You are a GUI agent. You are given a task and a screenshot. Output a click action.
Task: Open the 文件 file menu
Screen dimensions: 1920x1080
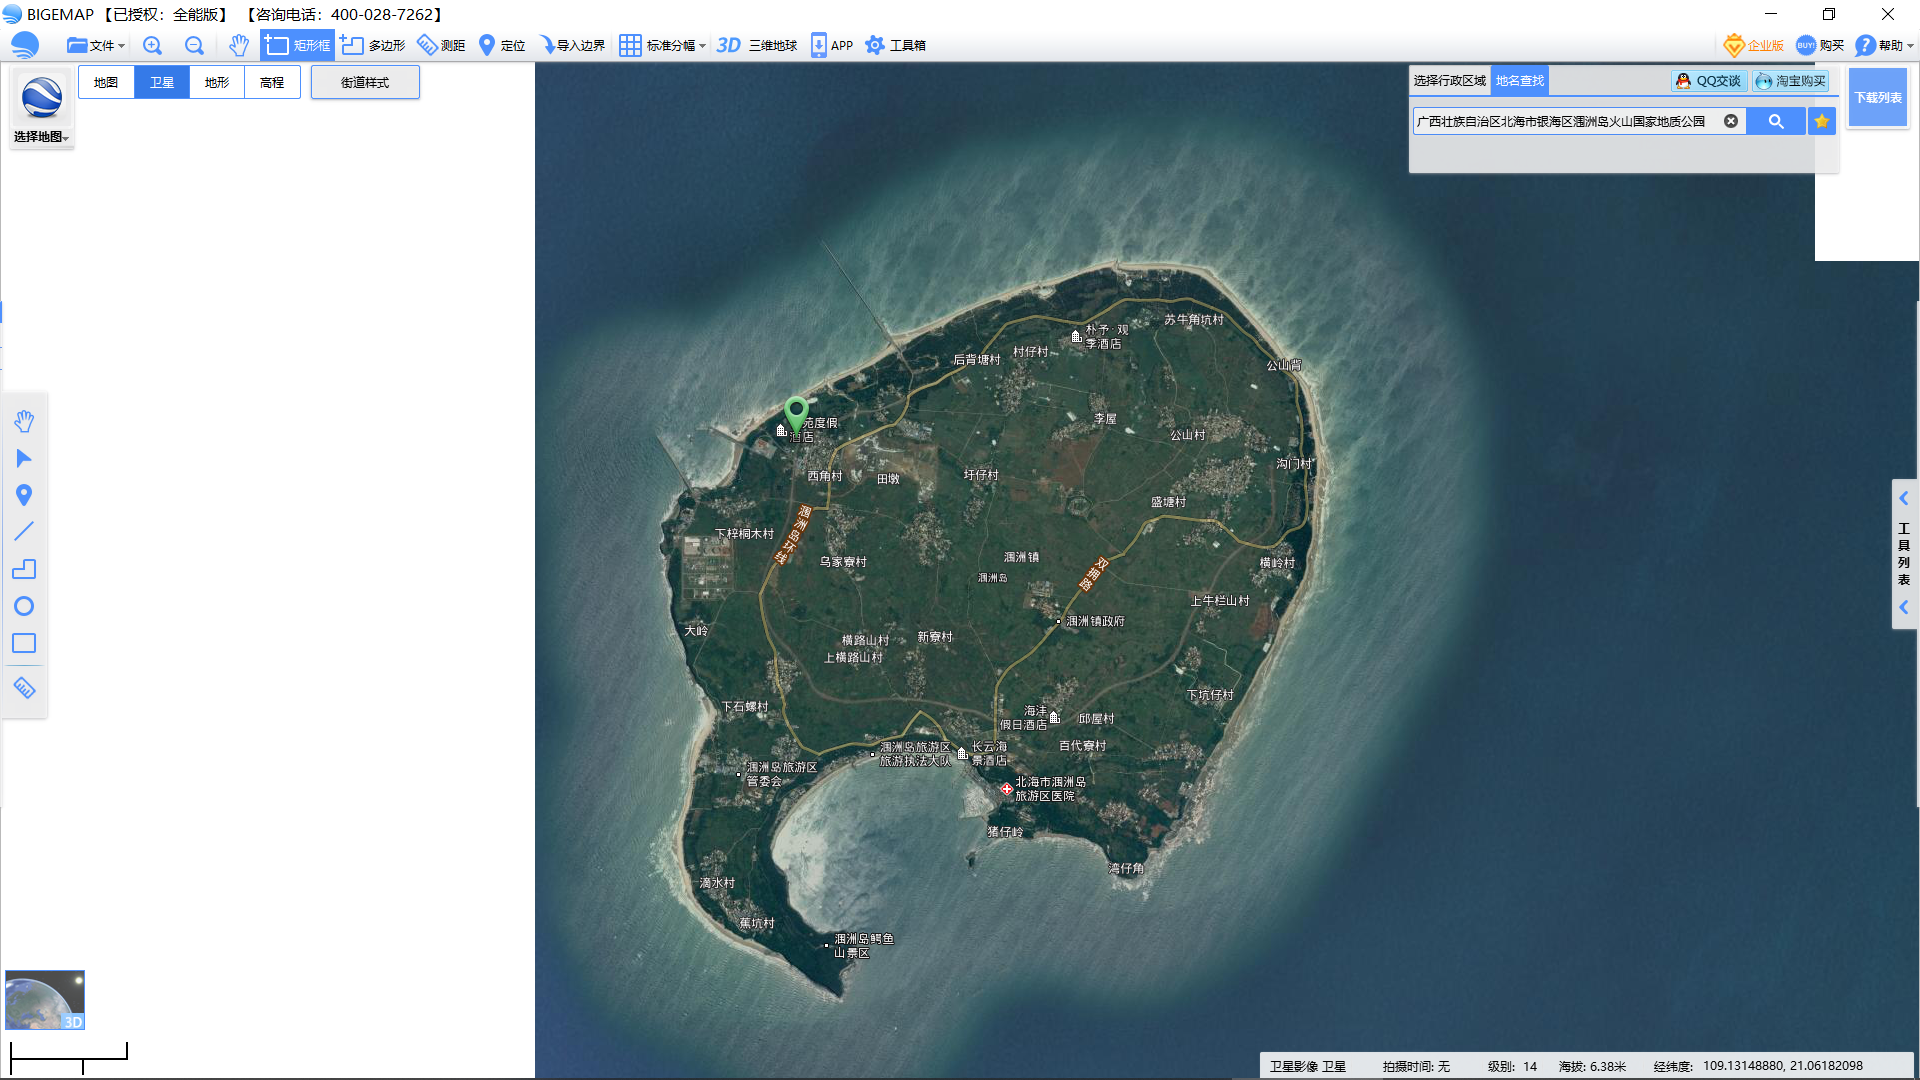tap(95, 45)
